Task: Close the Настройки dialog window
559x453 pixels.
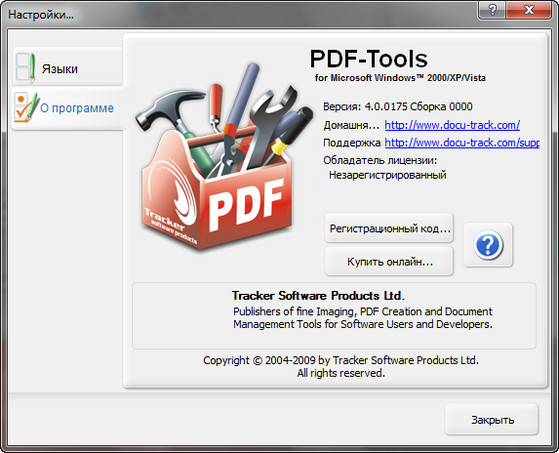Action: (529, 10)
